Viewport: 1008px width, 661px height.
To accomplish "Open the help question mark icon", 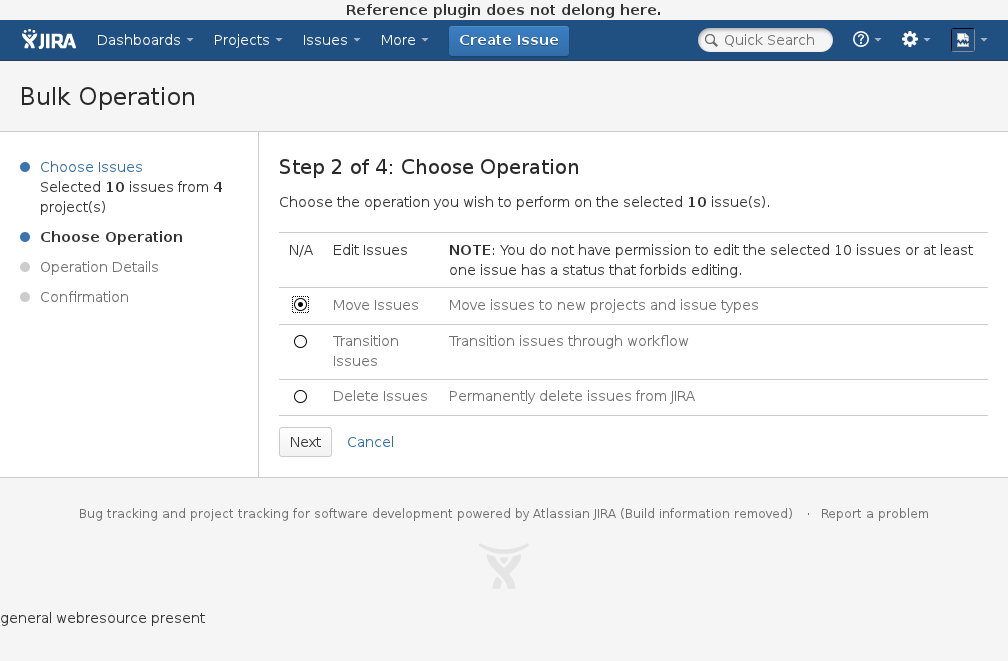I will click(x=861, y=40).
